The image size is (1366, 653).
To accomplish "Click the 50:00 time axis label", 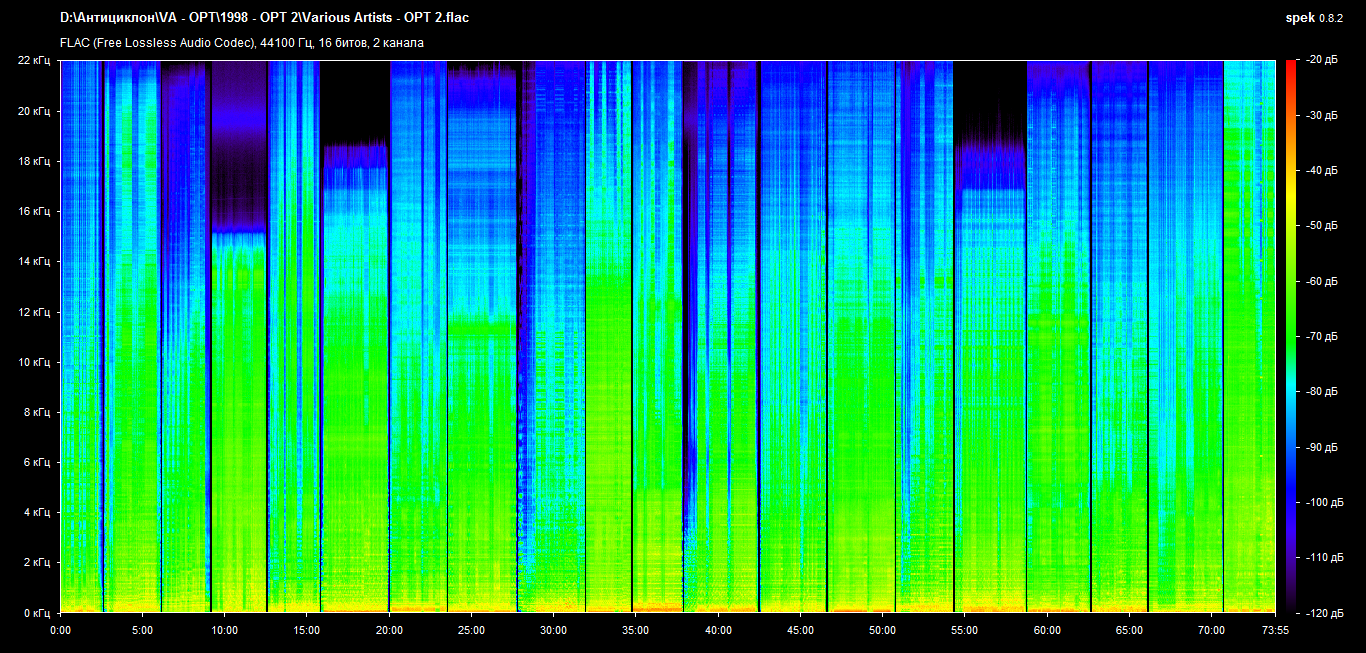I will [882, 631].
